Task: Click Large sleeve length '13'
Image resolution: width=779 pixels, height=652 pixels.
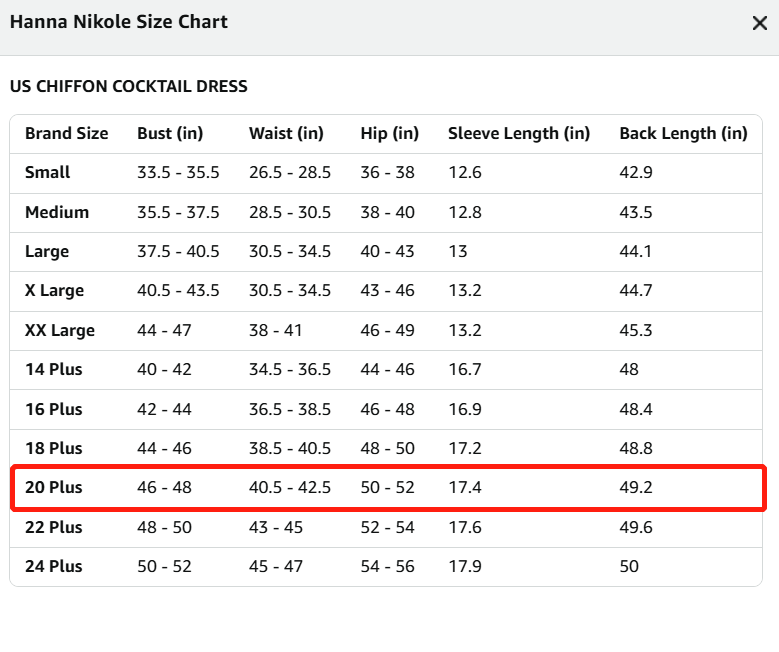Action: 458,251
